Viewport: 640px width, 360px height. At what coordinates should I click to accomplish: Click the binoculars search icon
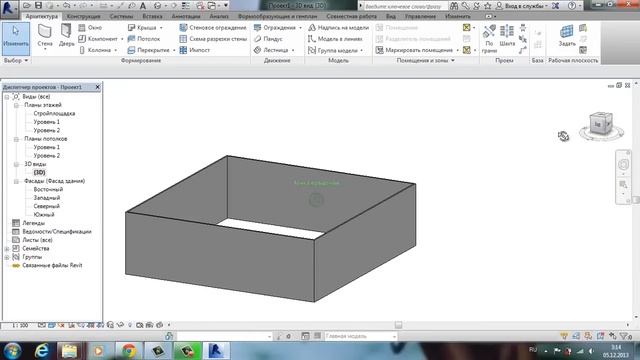(453, 6)
